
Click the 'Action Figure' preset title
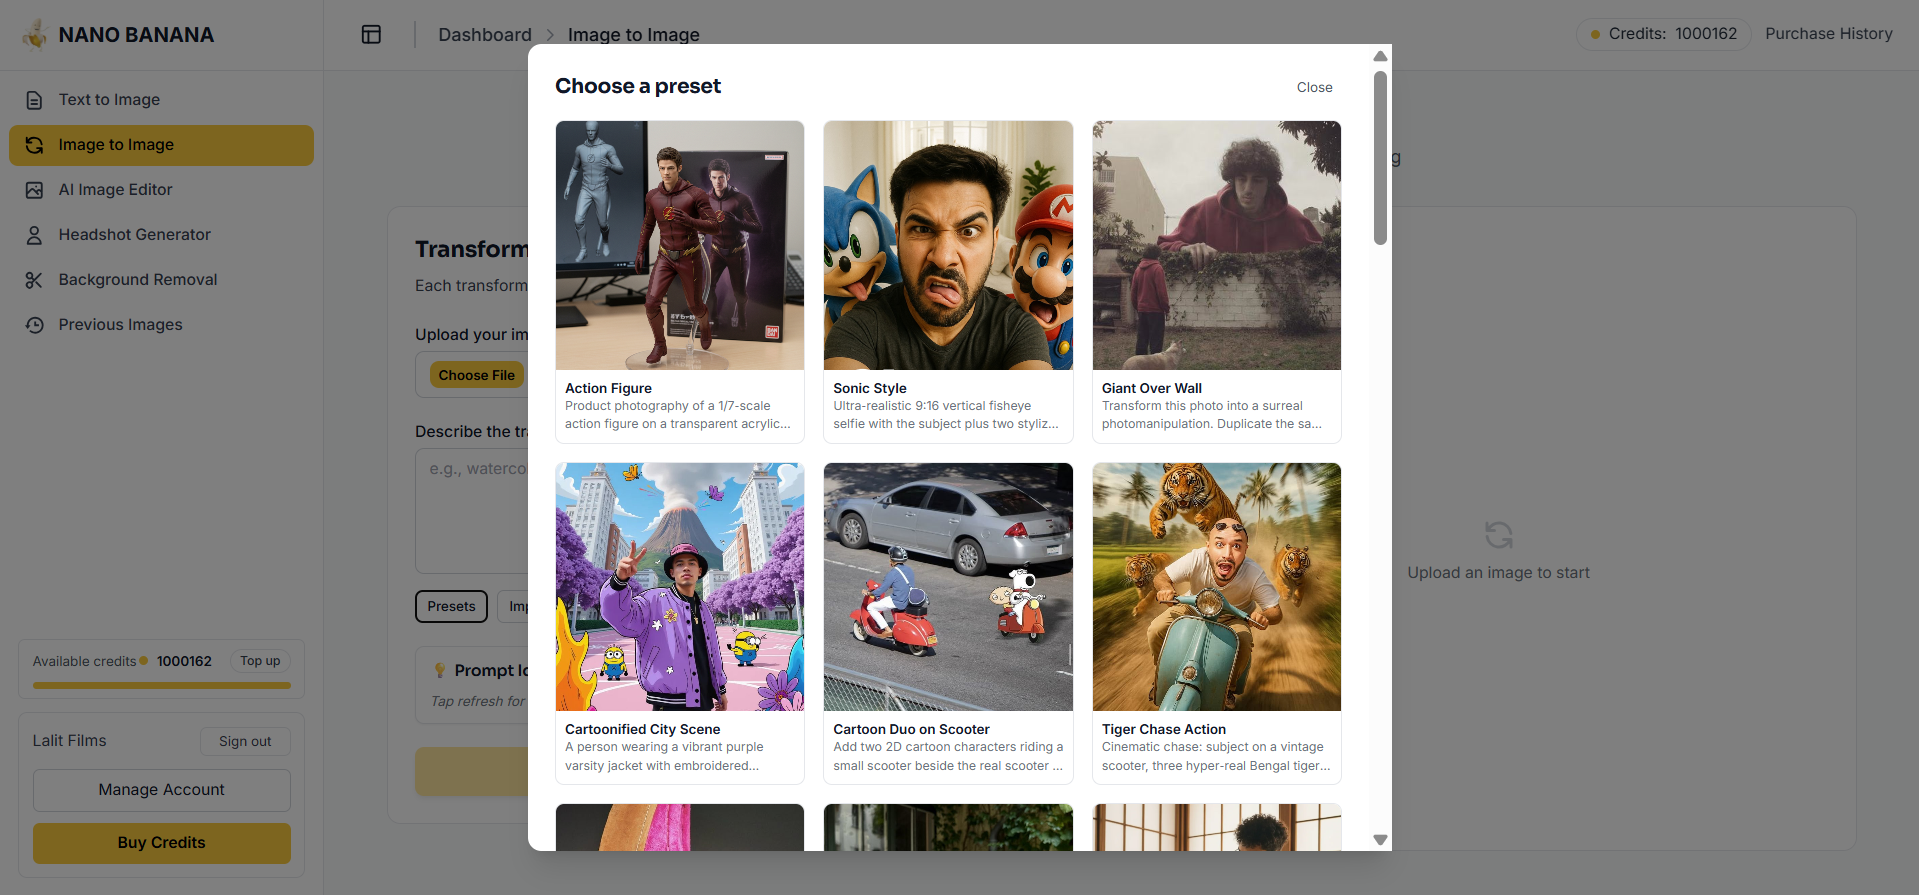(x=608, y=388)
